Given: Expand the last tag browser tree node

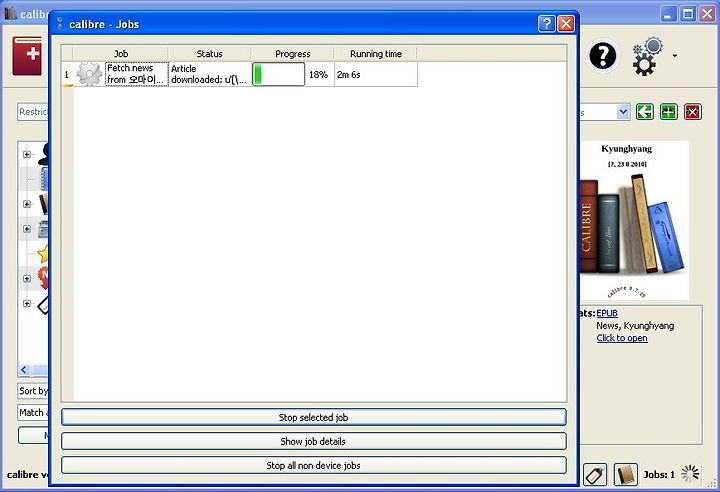Looking at the screenshot, I should 27,304.
